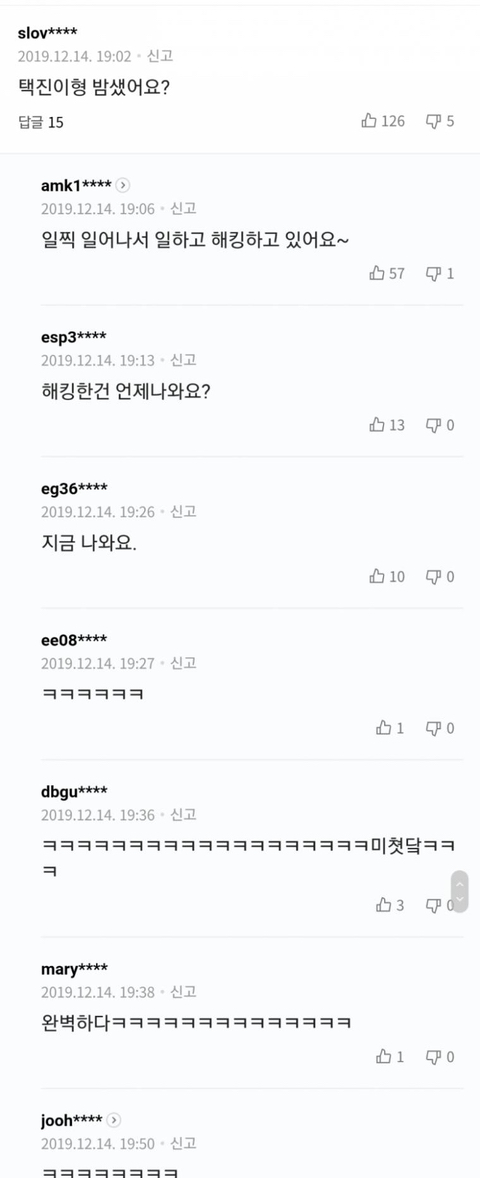Dislike esp3**** reply
Viewport: 480px width, 1178px height.
(x=440, y=425)
